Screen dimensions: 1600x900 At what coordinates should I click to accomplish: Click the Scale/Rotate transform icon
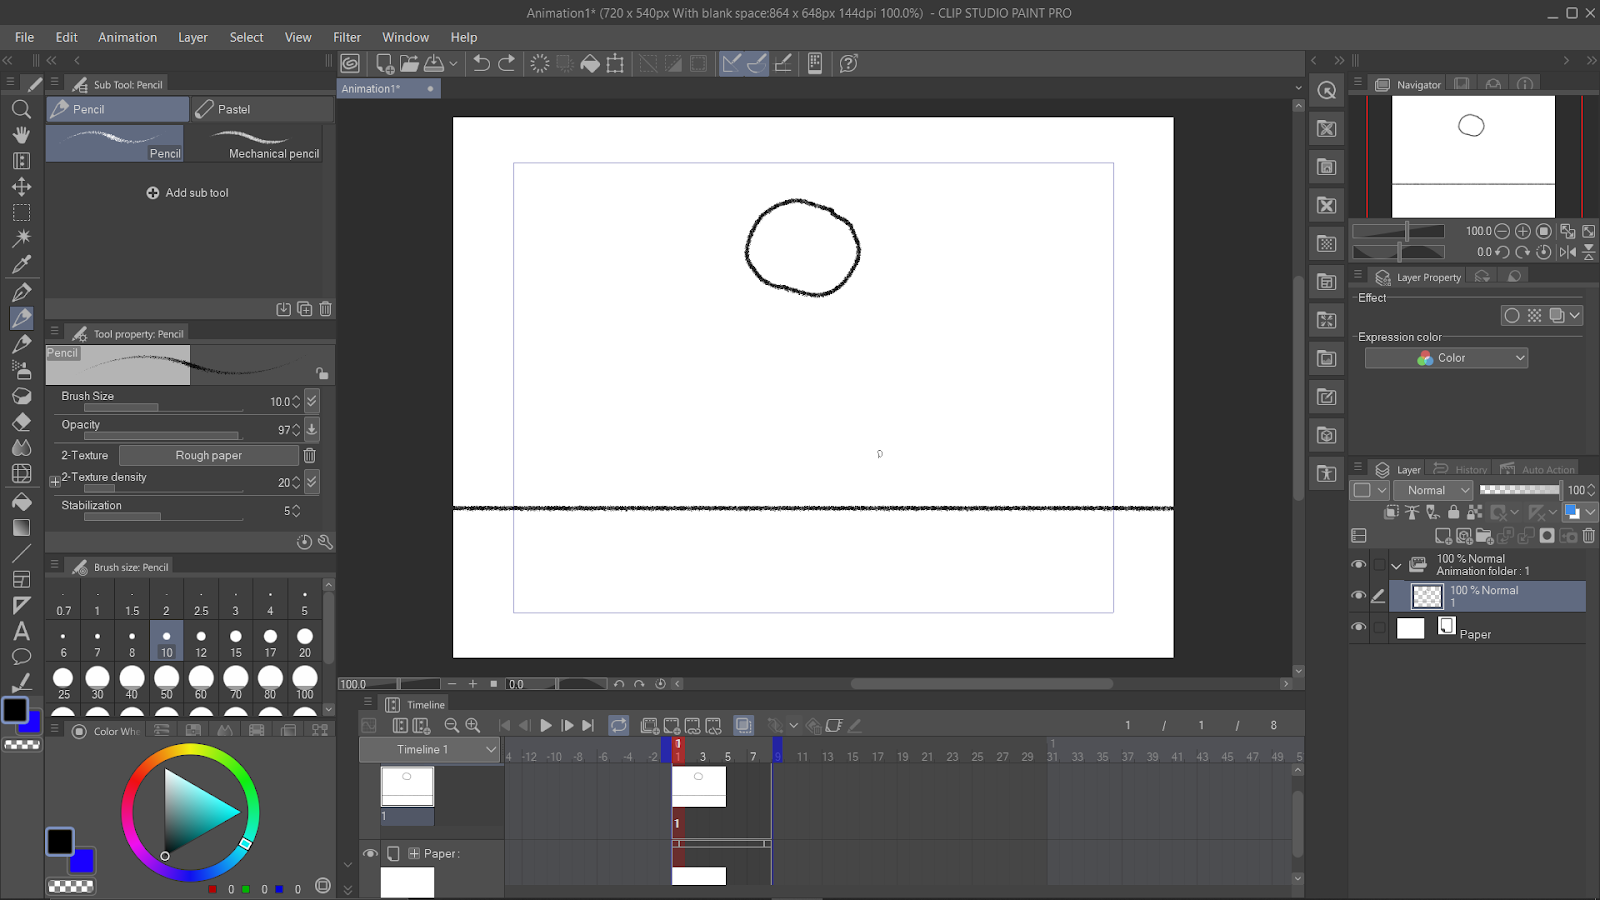[x=615, y=63]
